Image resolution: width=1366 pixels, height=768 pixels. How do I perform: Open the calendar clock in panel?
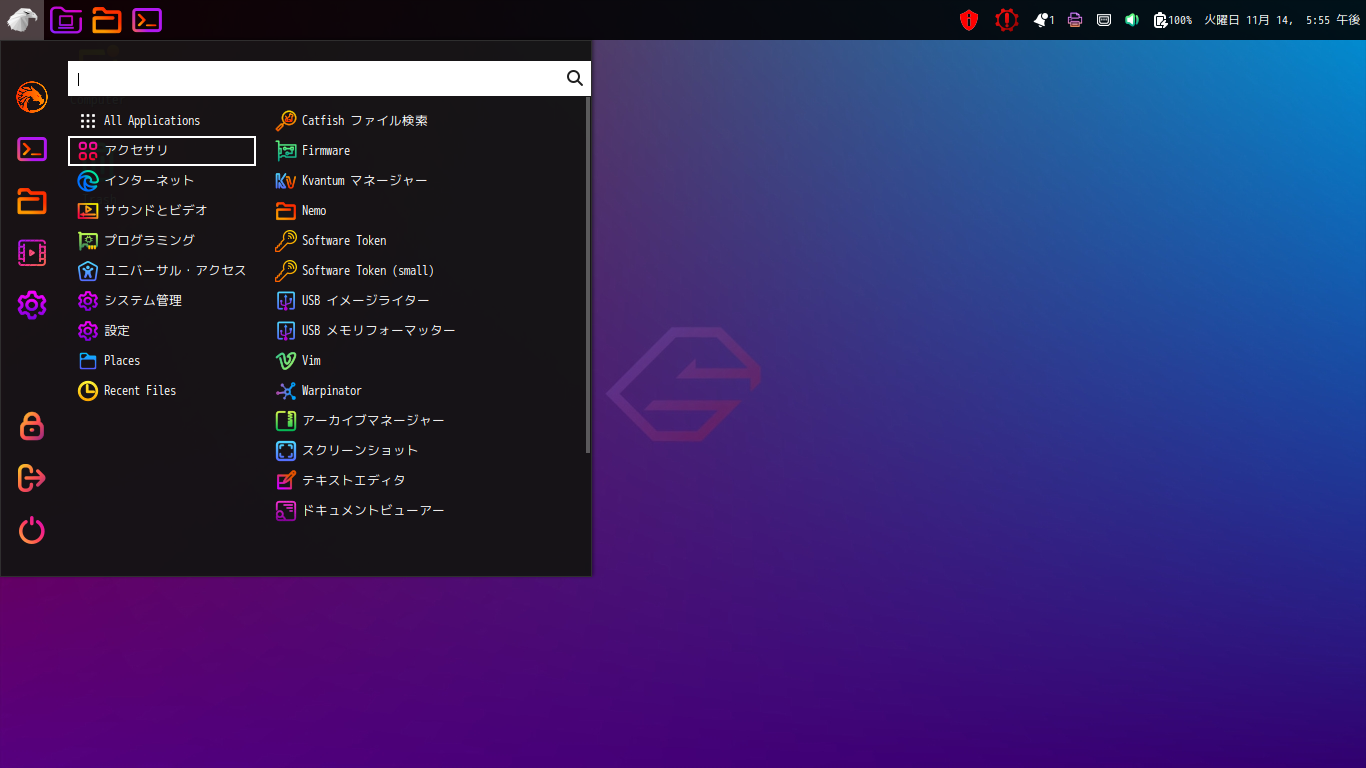coord(1282,20)
